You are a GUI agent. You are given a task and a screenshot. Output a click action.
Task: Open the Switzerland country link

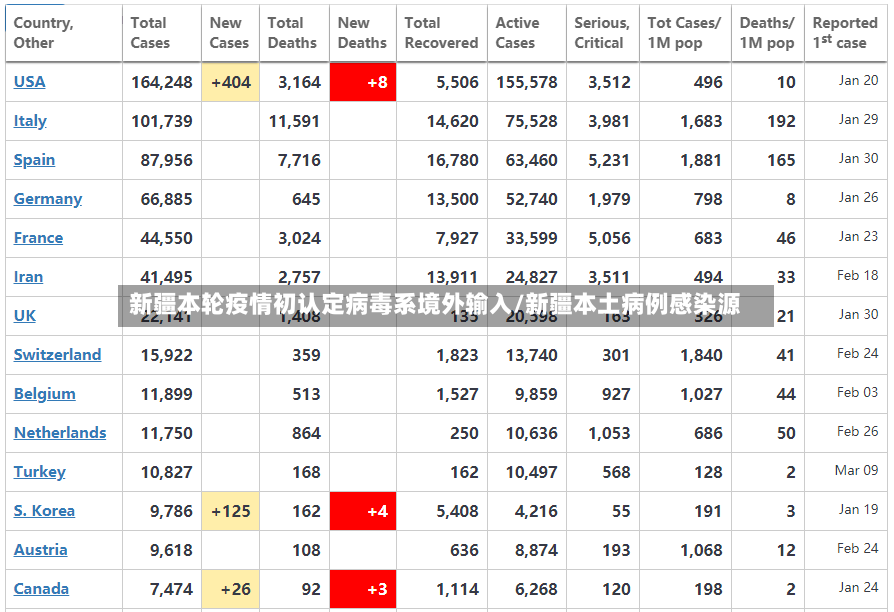[x=57, y=355]
